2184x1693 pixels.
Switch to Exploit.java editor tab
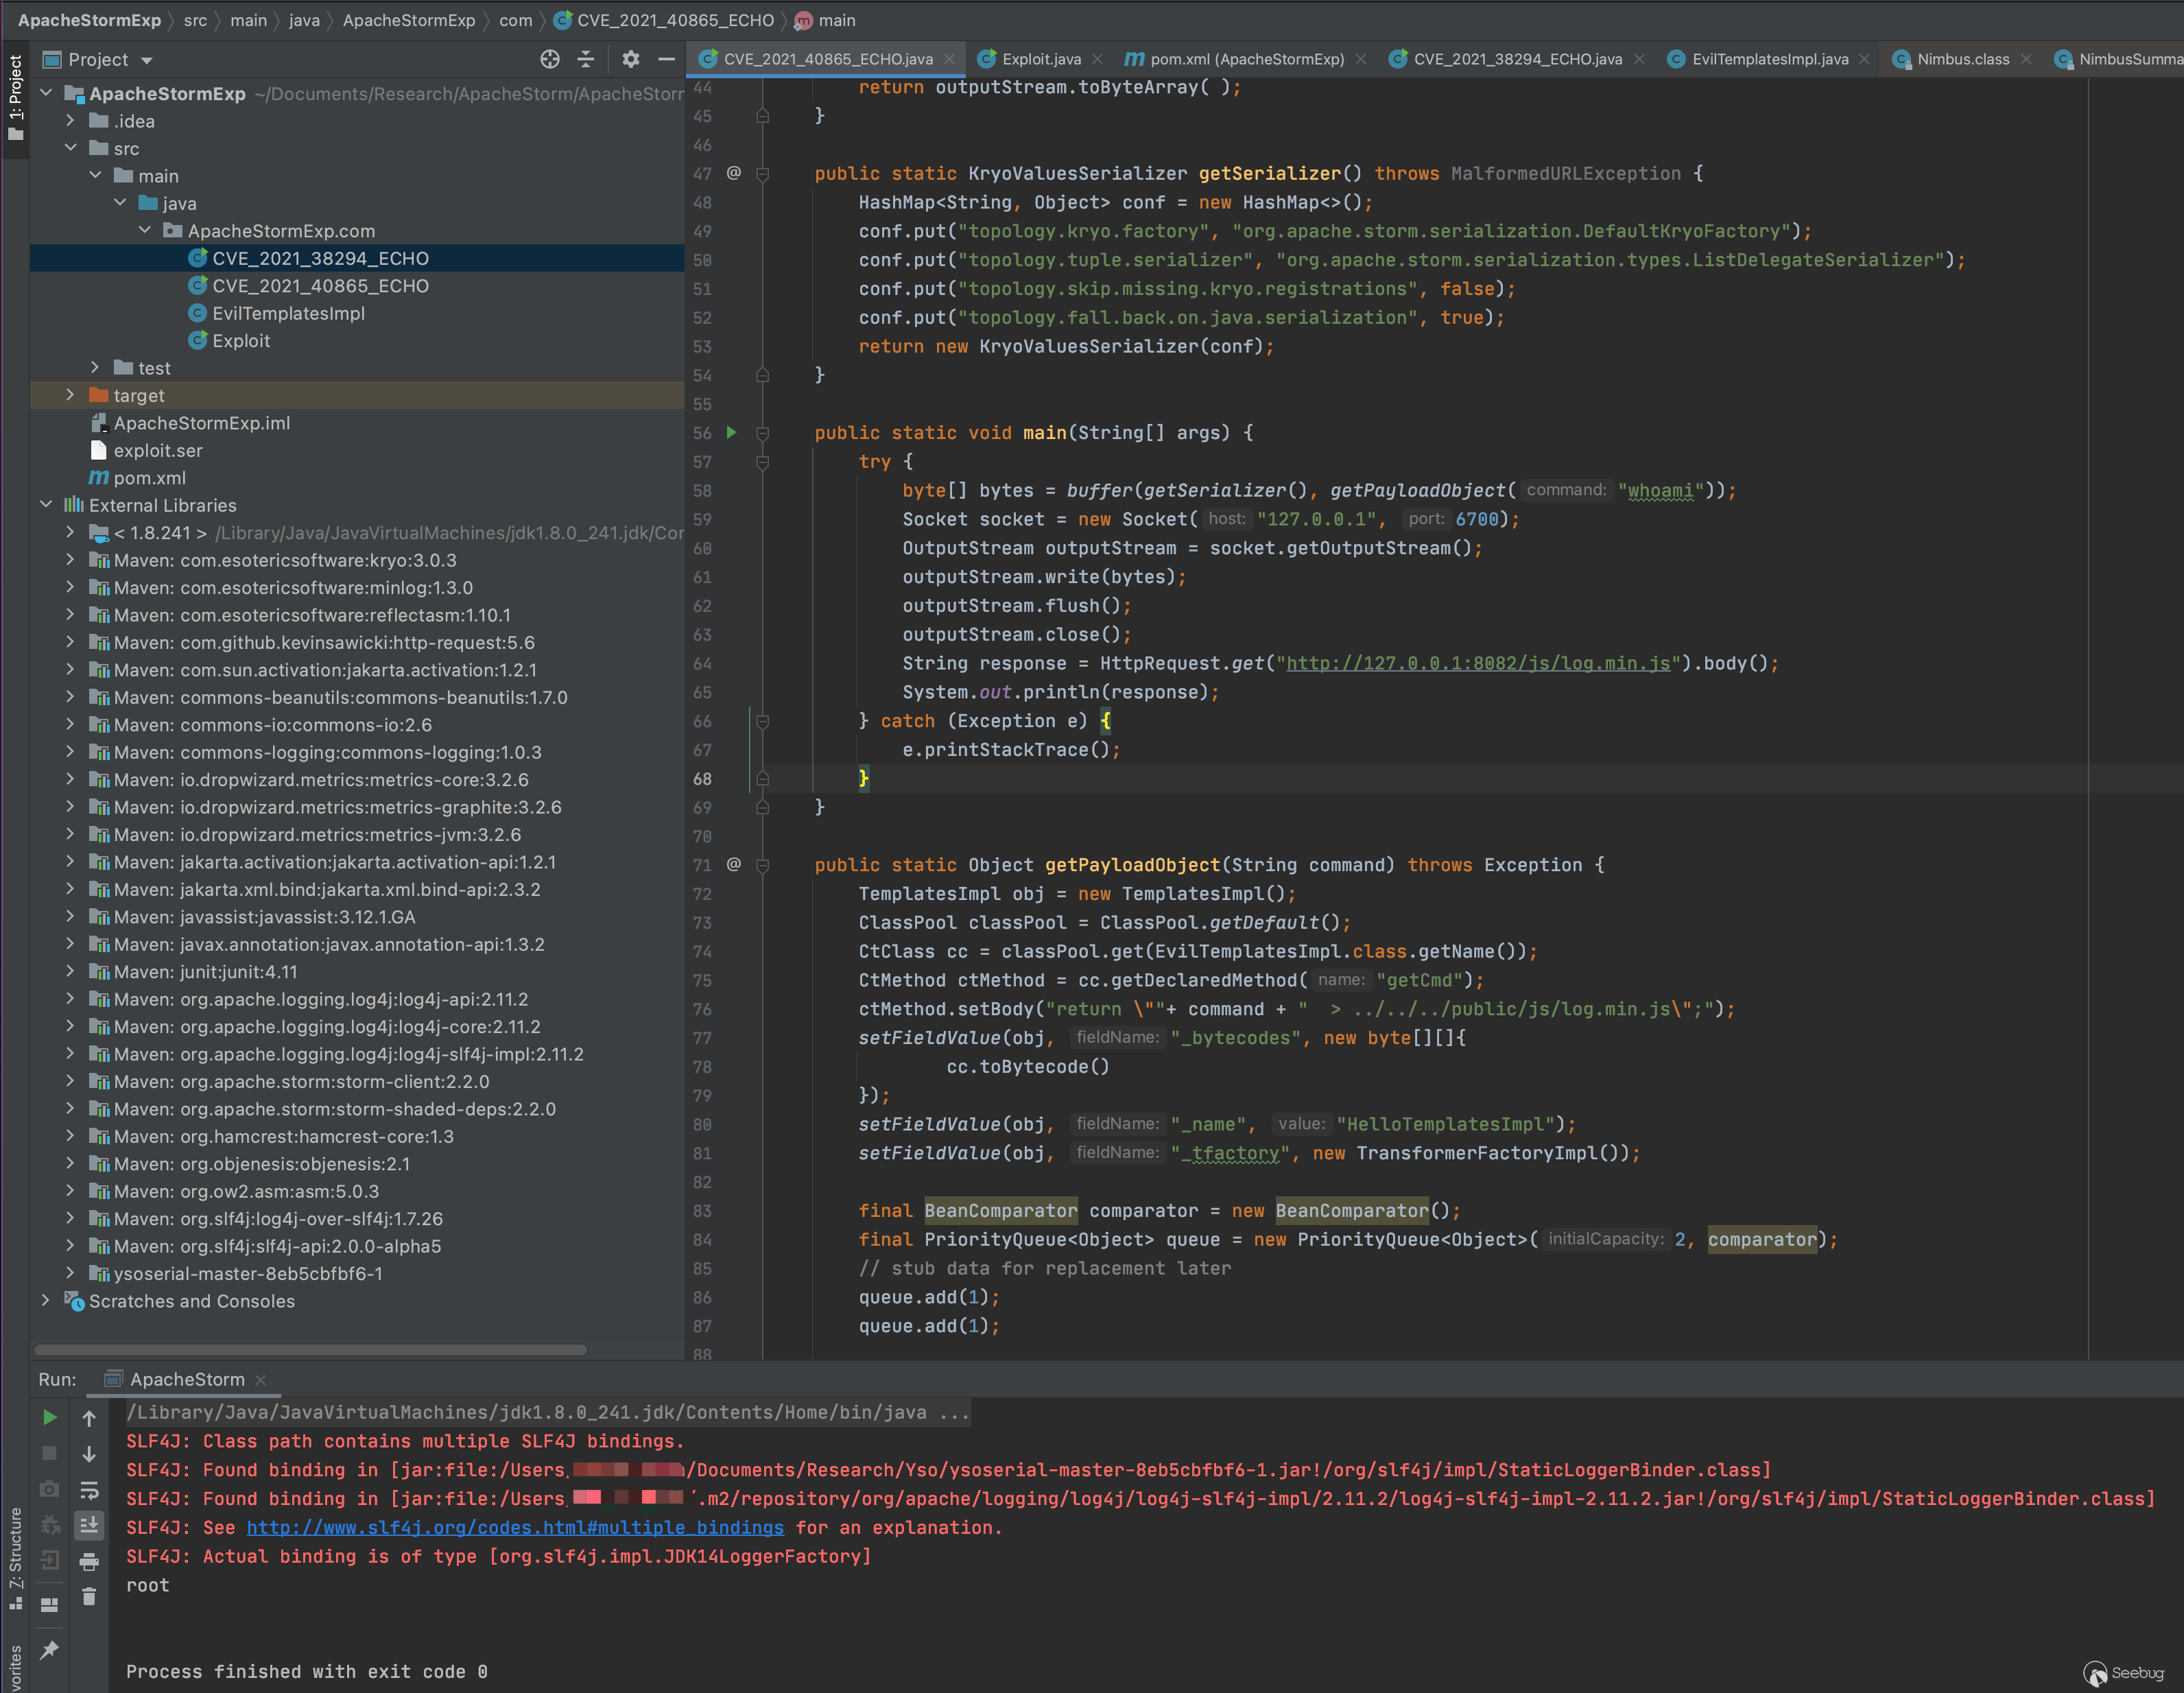click(x=1040, y=60)
